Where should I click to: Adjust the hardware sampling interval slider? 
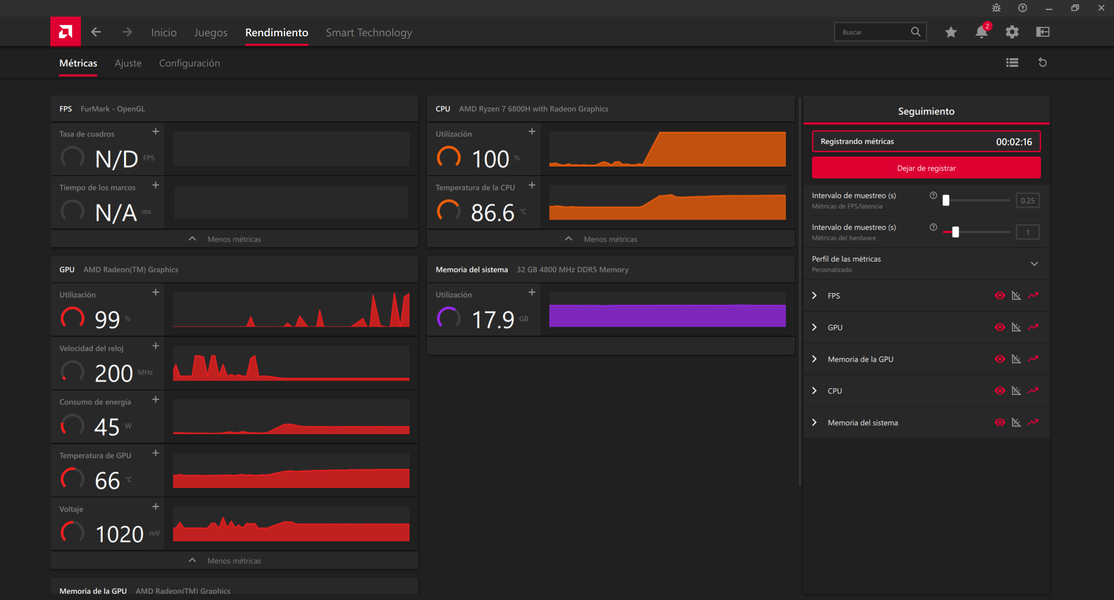[x=956, y=232]
